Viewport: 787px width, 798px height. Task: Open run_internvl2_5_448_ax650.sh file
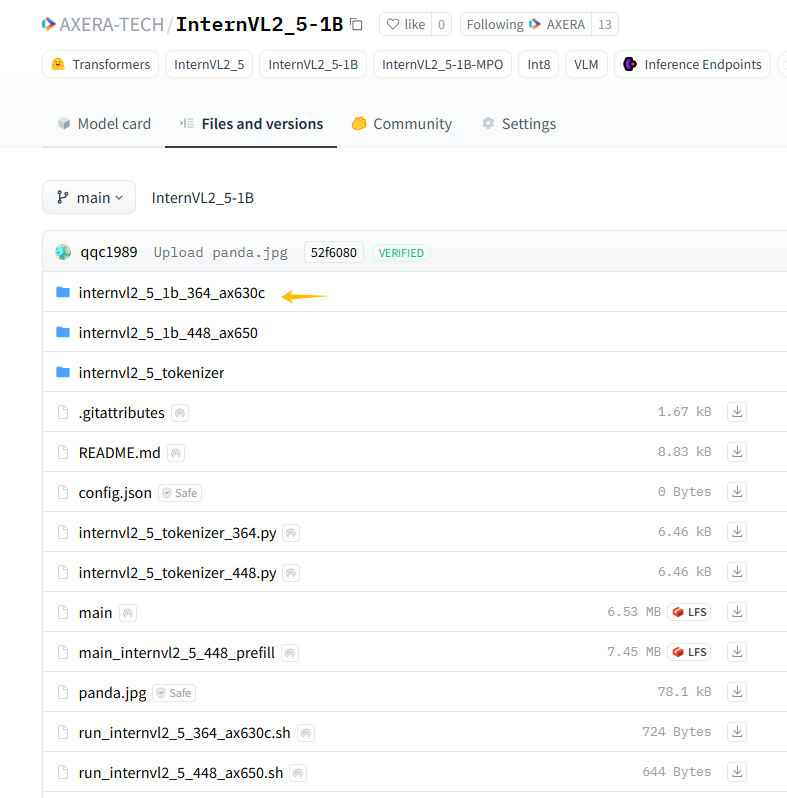point(181,773)
